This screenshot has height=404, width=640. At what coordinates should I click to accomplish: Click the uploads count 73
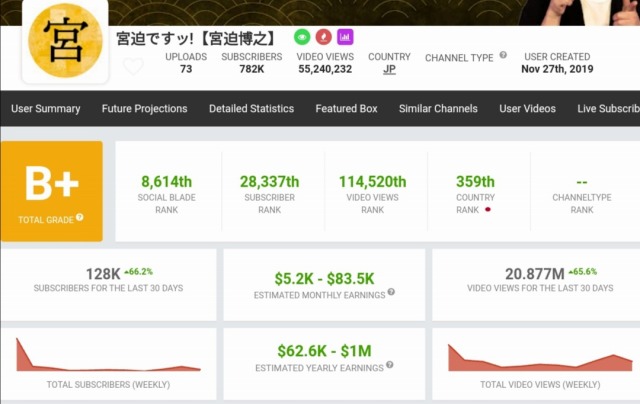pos(186,69)
